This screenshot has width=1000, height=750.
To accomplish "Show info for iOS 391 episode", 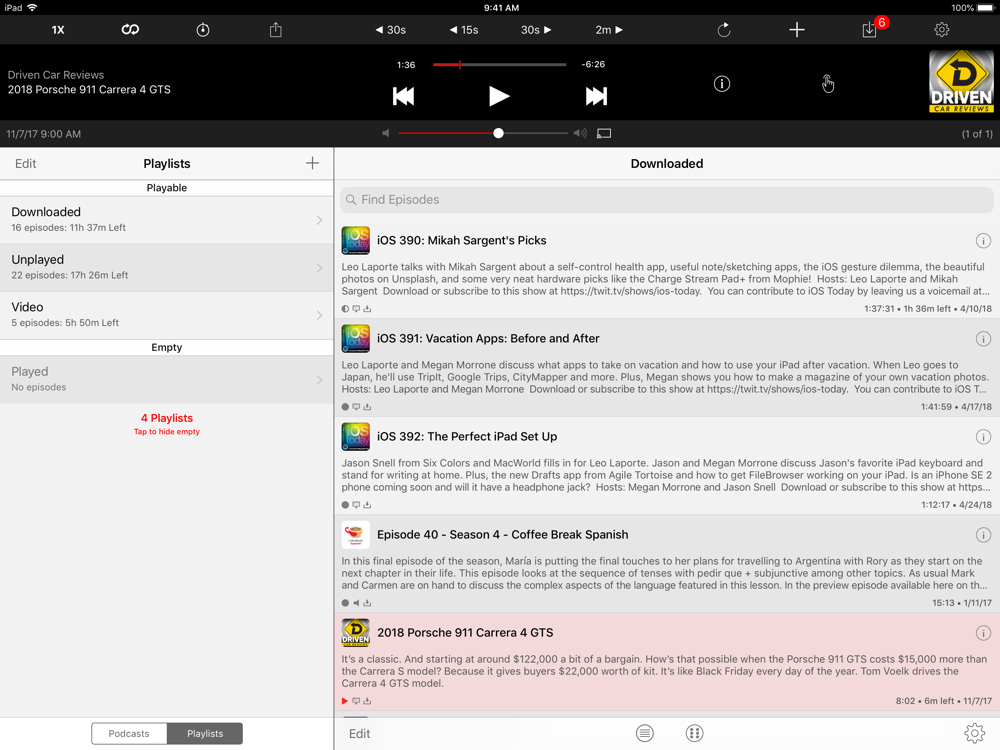I will click(983, 339).
